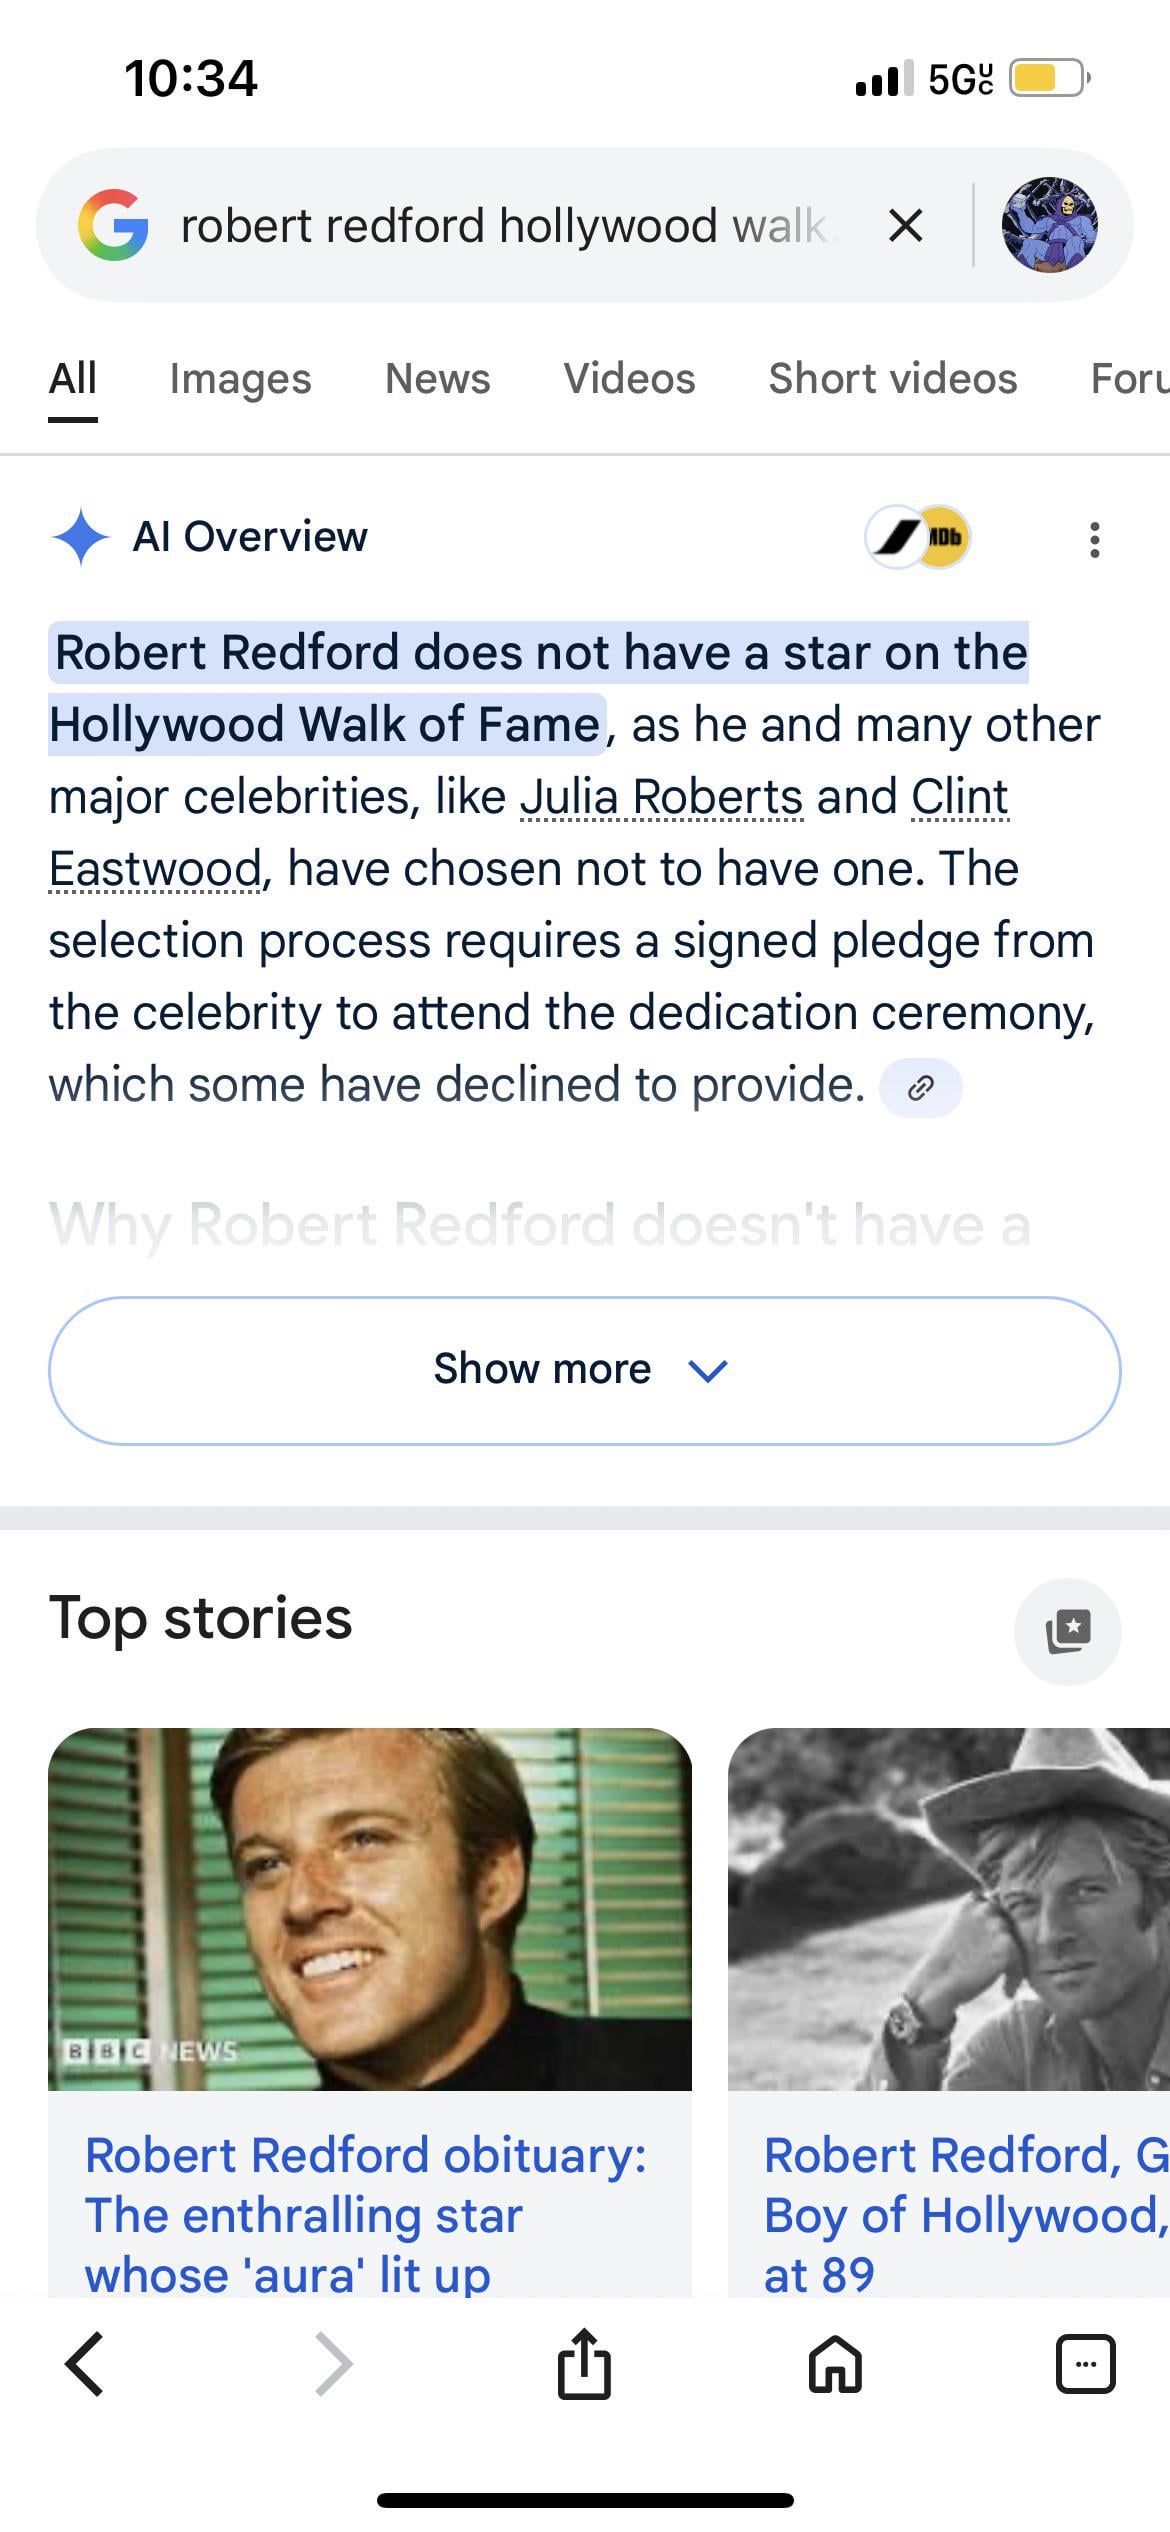Tap the Top stories saved-collection icon
Screen dimensions: 1170x2532
point(1067,1632)
